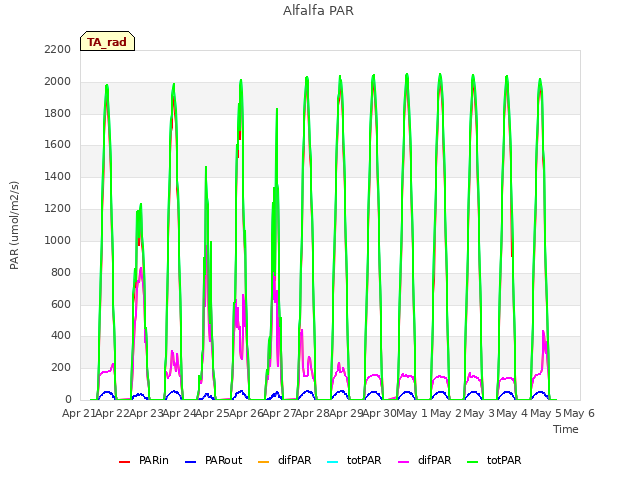Viewport: 640px width, 480px height.
Task: Click the green totPAR legend swatch
Action: point(472,462)
